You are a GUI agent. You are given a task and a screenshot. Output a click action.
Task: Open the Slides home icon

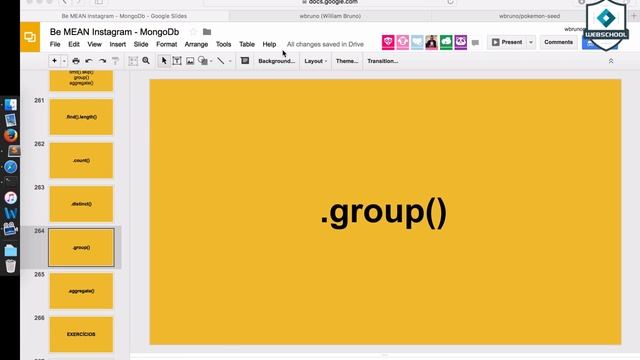[x=30, y=37]
